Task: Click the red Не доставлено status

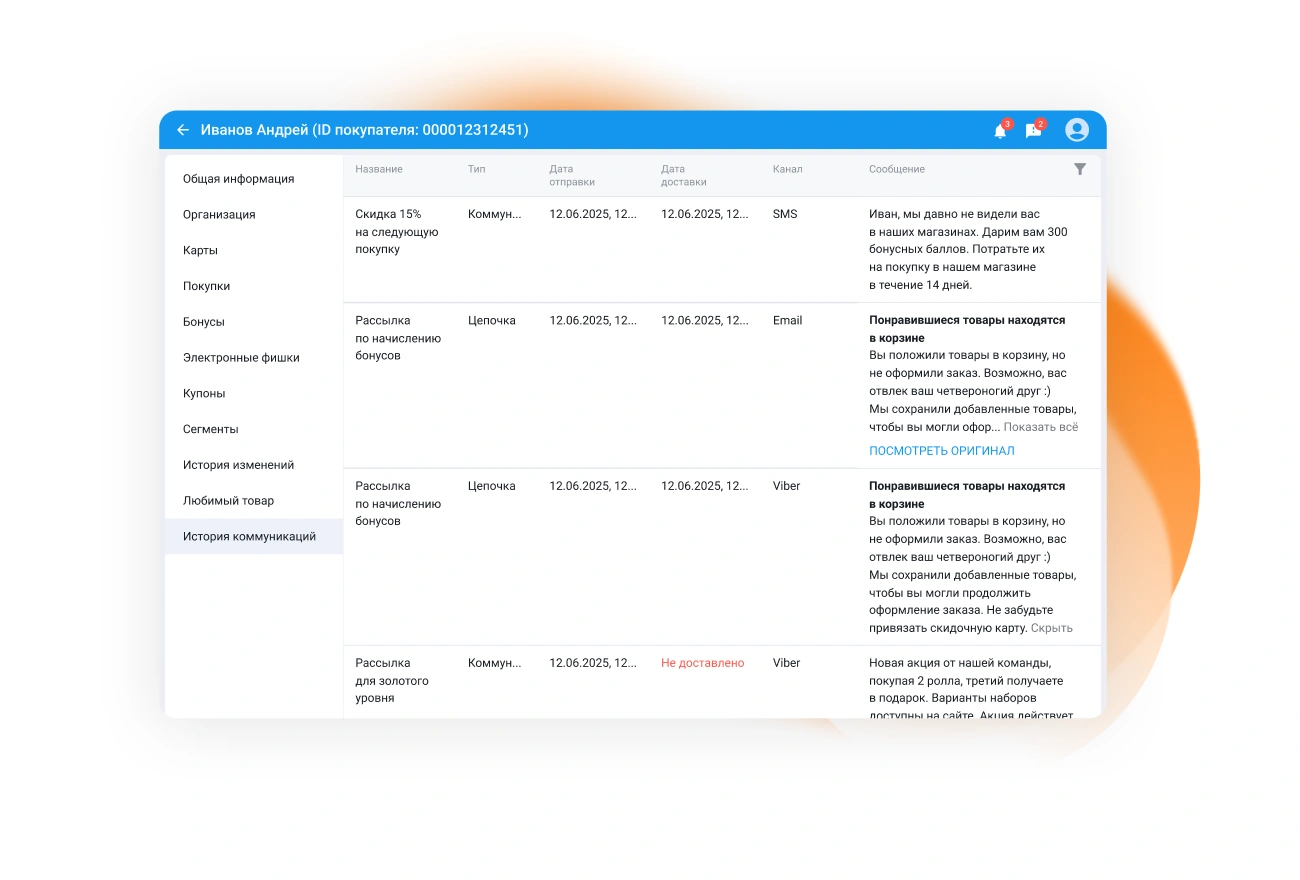Action: coord(702,663)
